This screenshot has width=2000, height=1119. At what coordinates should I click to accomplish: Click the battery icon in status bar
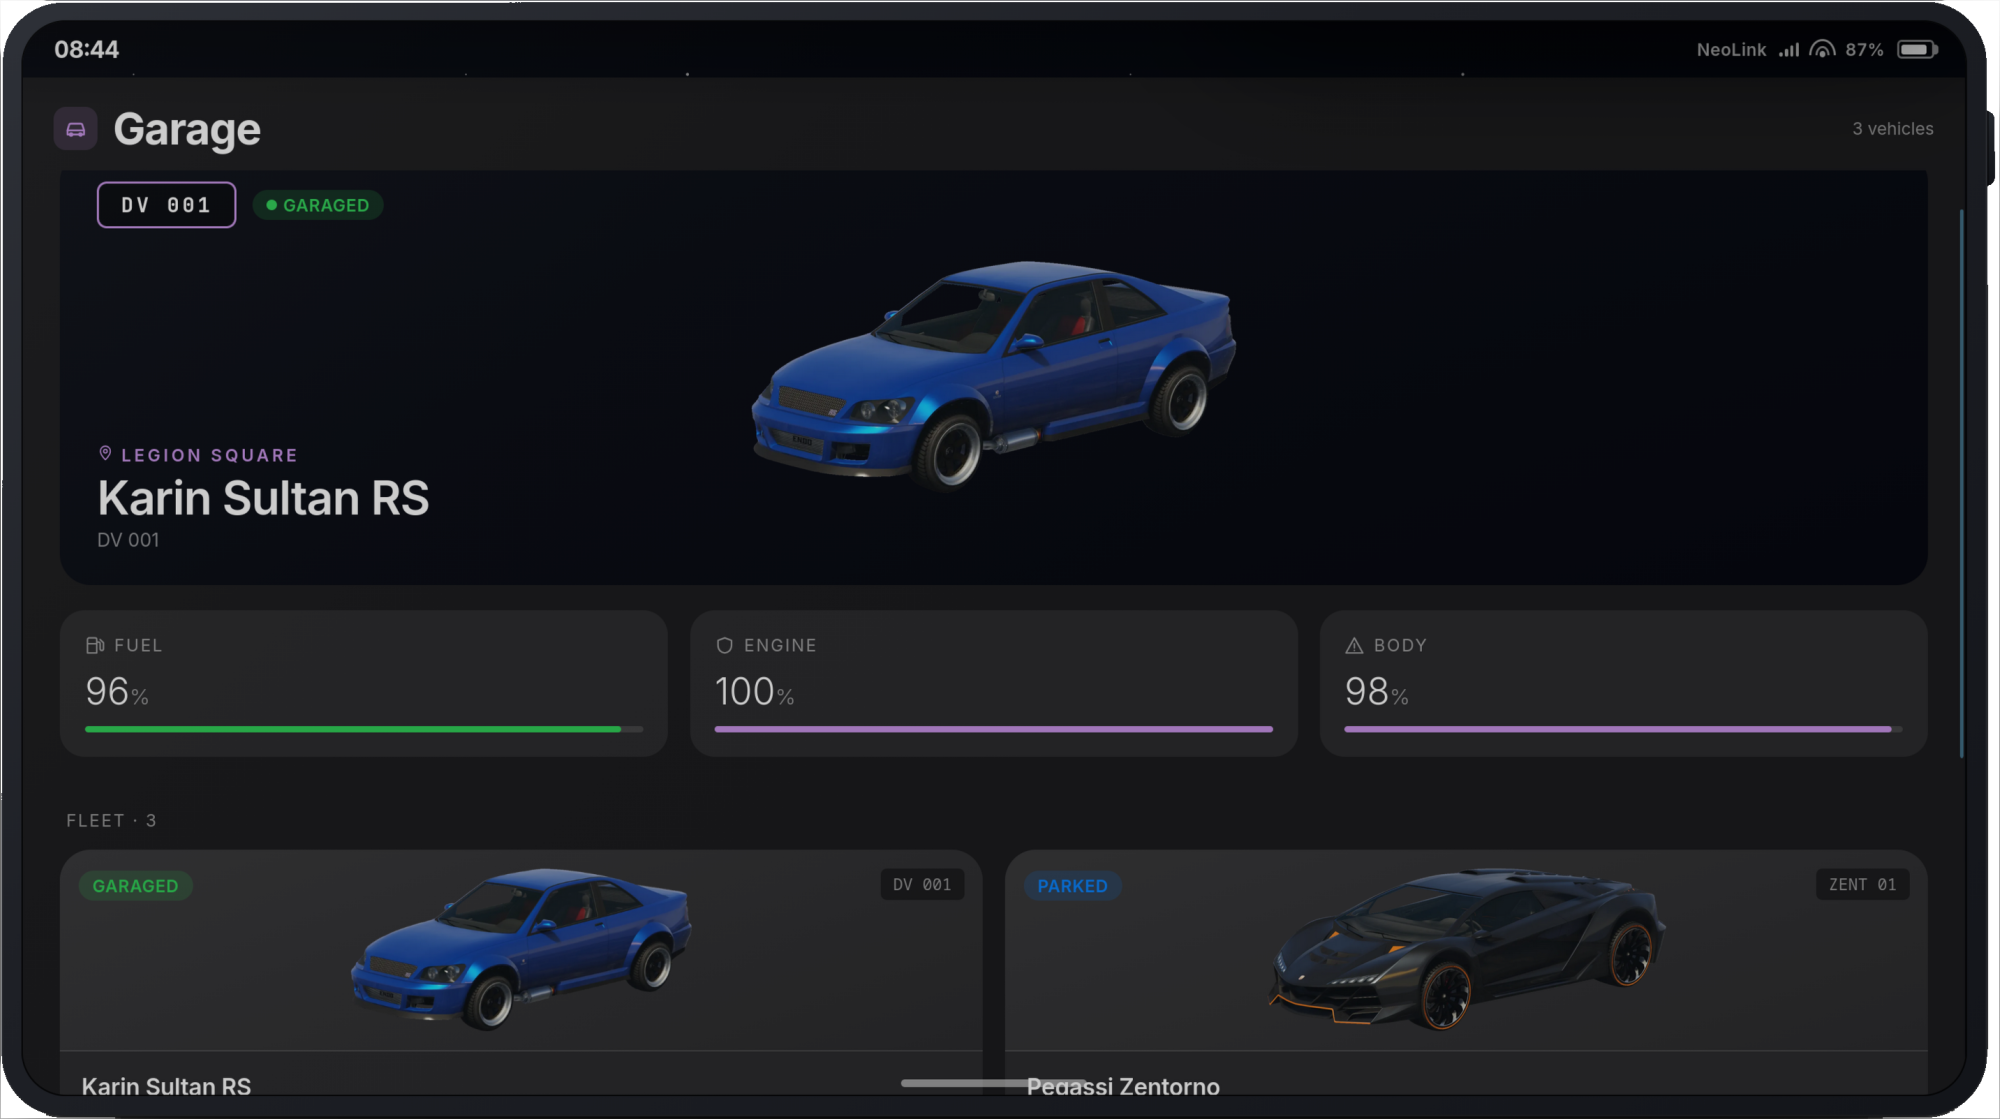point(1917,49)
